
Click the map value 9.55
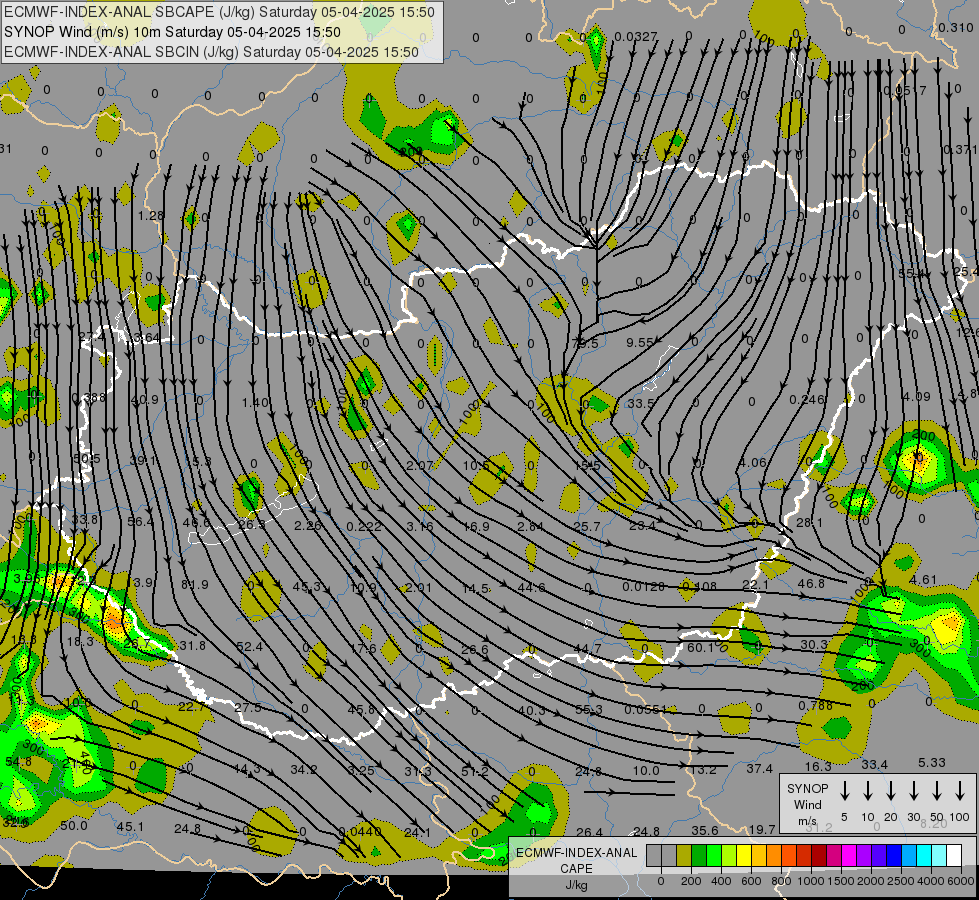(x=640, y=342)
